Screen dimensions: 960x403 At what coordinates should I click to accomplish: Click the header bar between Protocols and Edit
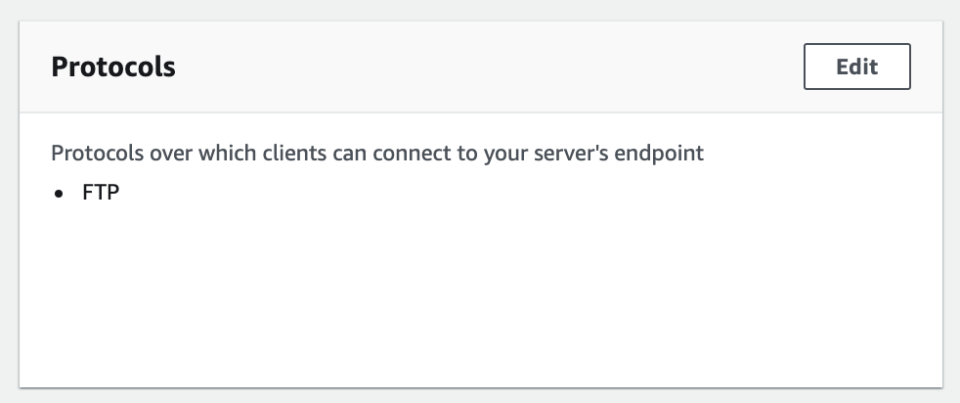tap(480, 68)
